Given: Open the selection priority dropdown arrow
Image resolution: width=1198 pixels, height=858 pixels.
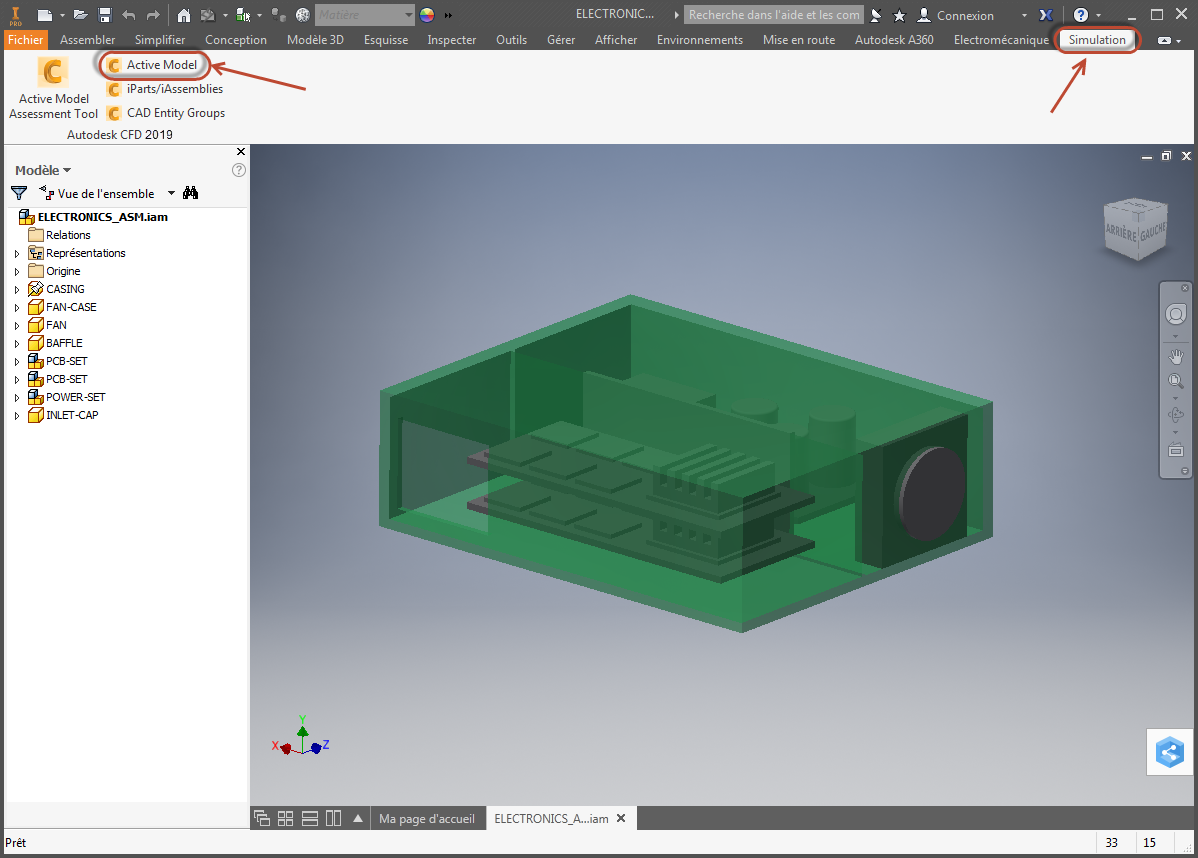Looking at the screenshot, I should tap(260, 15).
